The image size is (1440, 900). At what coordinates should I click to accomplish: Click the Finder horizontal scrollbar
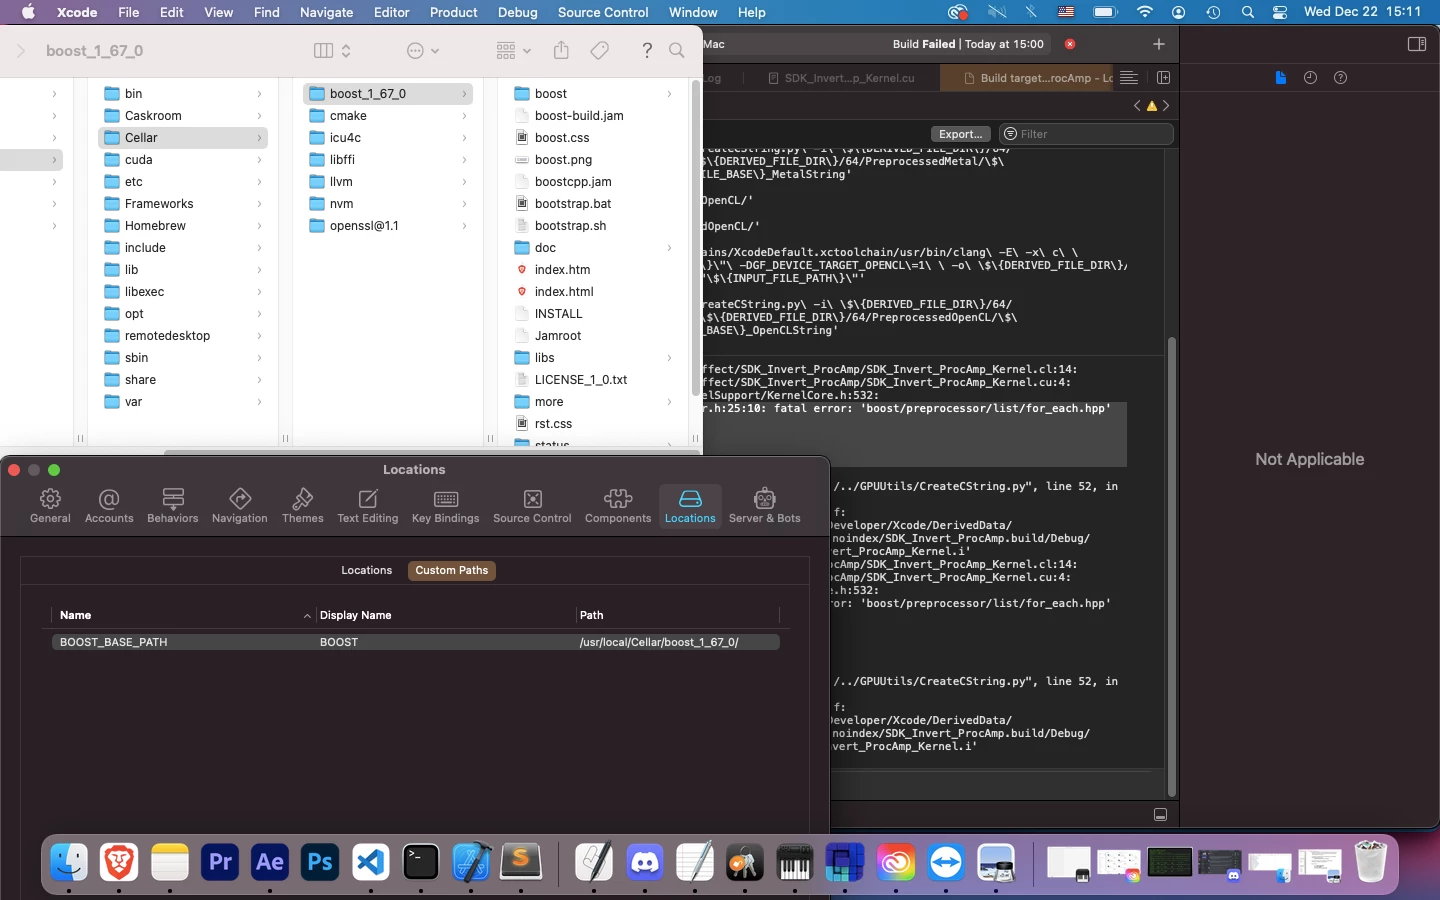[430, 451]
